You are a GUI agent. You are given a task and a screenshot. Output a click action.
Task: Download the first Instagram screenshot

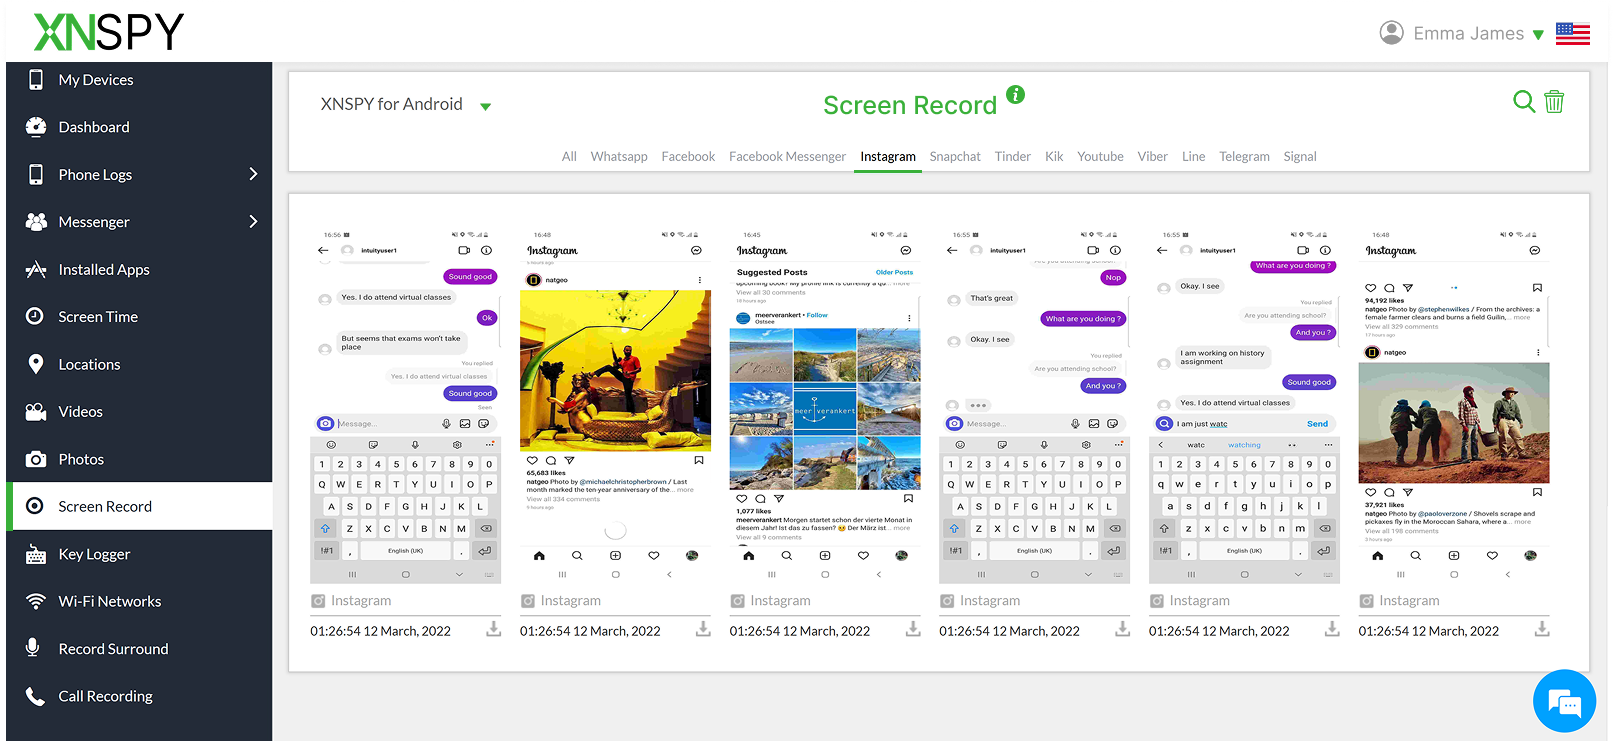click(x=494, y=630)
